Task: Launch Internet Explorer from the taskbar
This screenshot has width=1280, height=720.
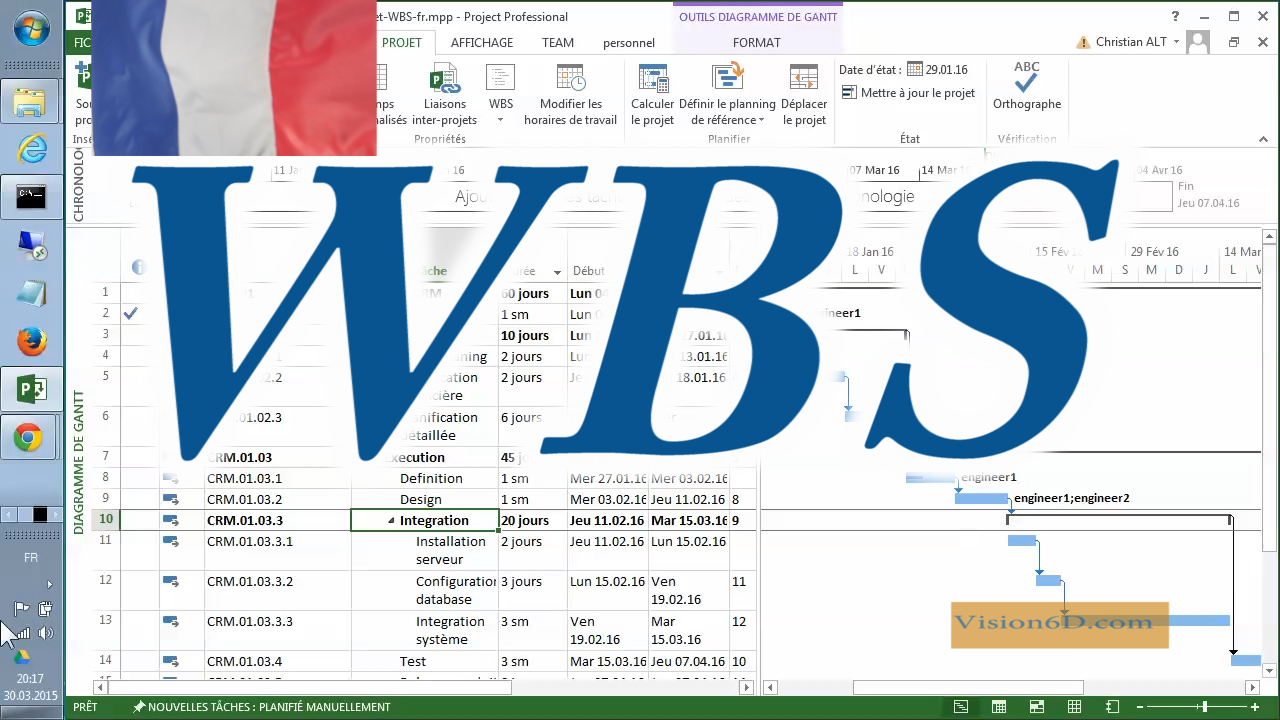Action: 31,150
